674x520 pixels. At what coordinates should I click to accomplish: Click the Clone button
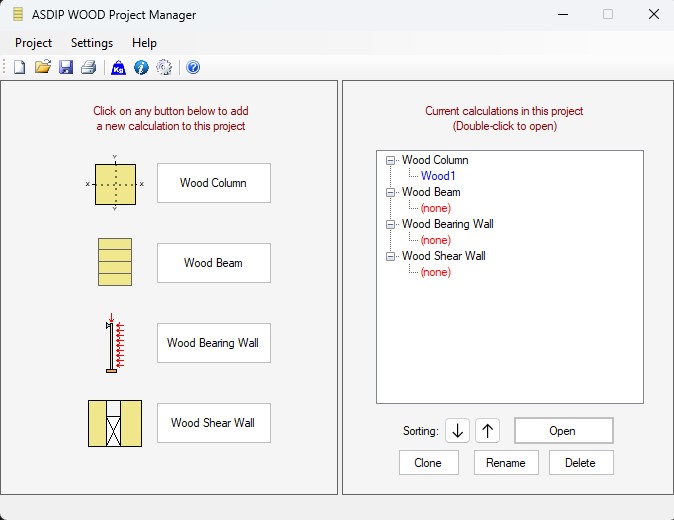(429, 463)
